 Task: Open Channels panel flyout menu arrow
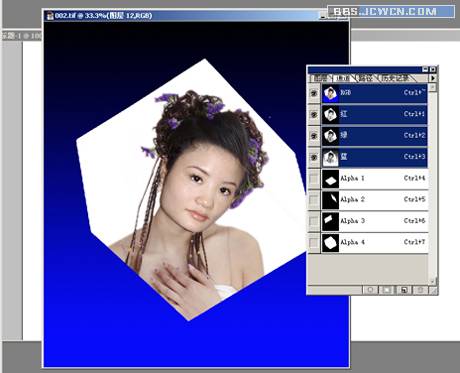[x=433, y=78]
